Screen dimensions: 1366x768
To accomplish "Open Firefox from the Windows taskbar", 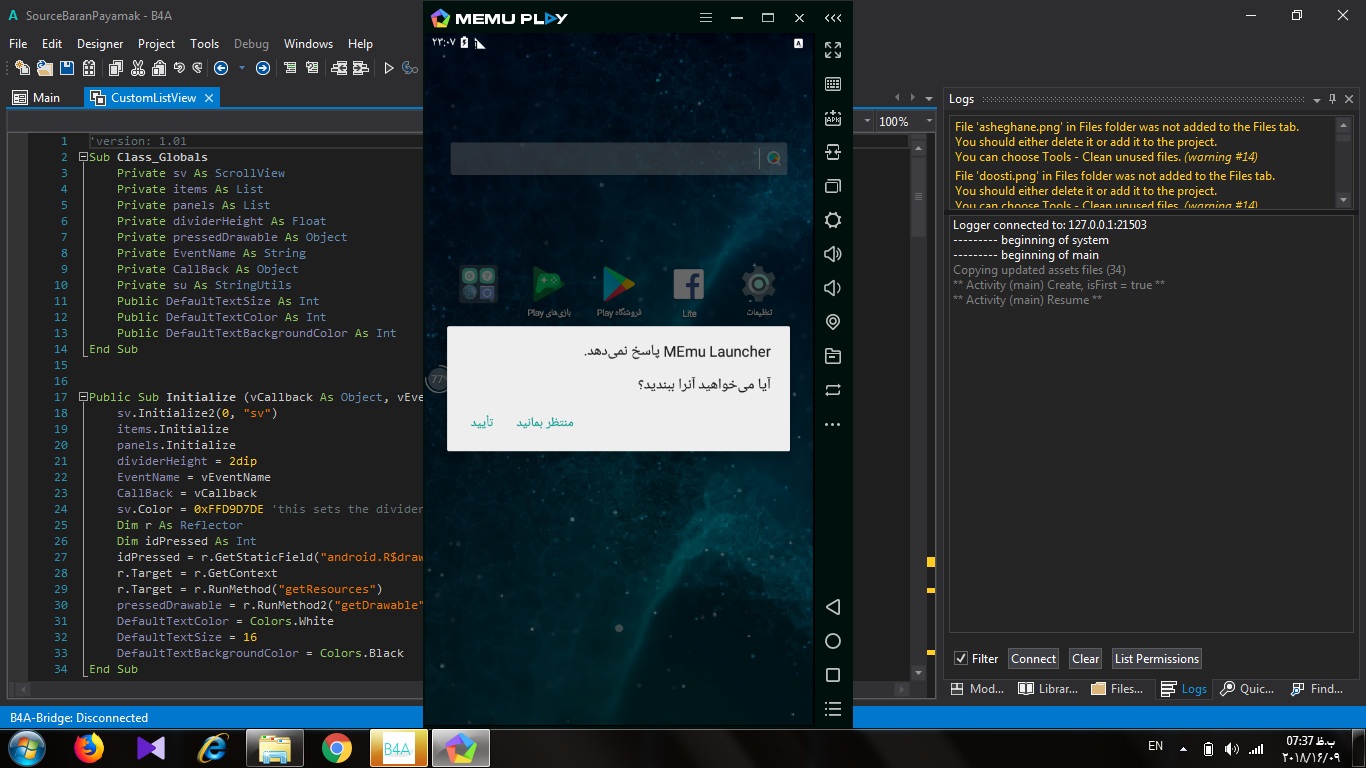I will (x=89, y=748).
